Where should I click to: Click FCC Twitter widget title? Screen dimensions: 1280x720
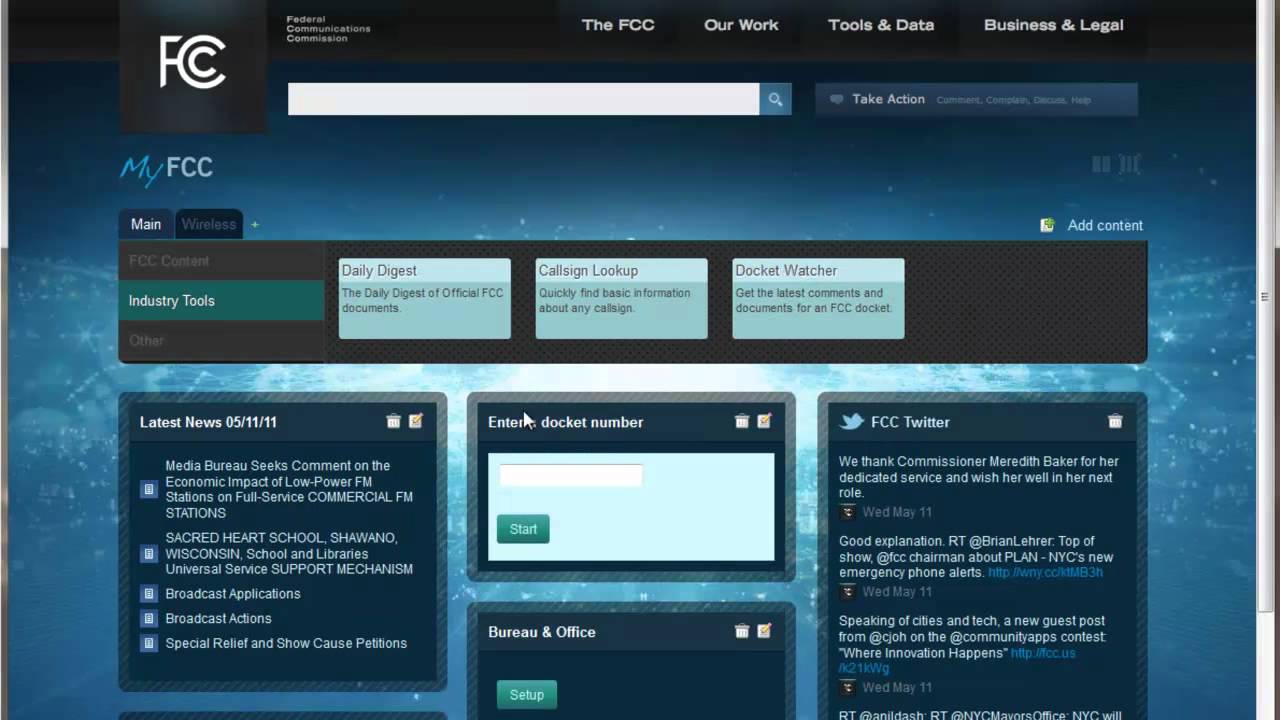pyautogui.click(x=910, y=422)
